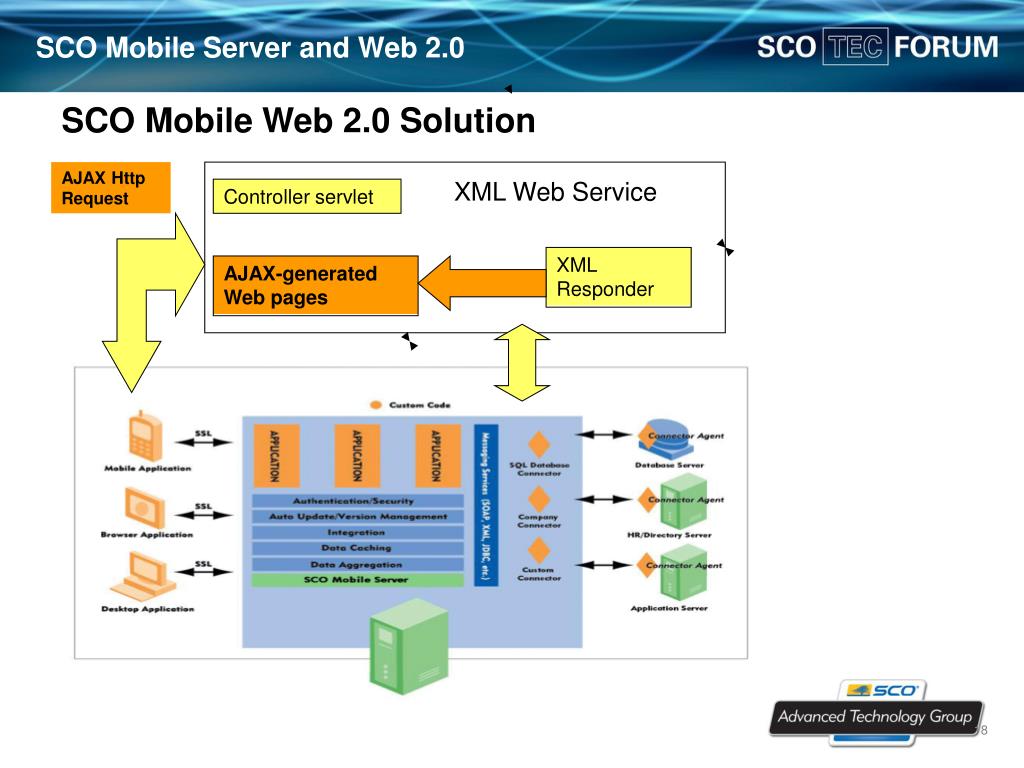Click the Company Connector diamond
This screenshot has width=1024, height=768.
pos(539,499)
